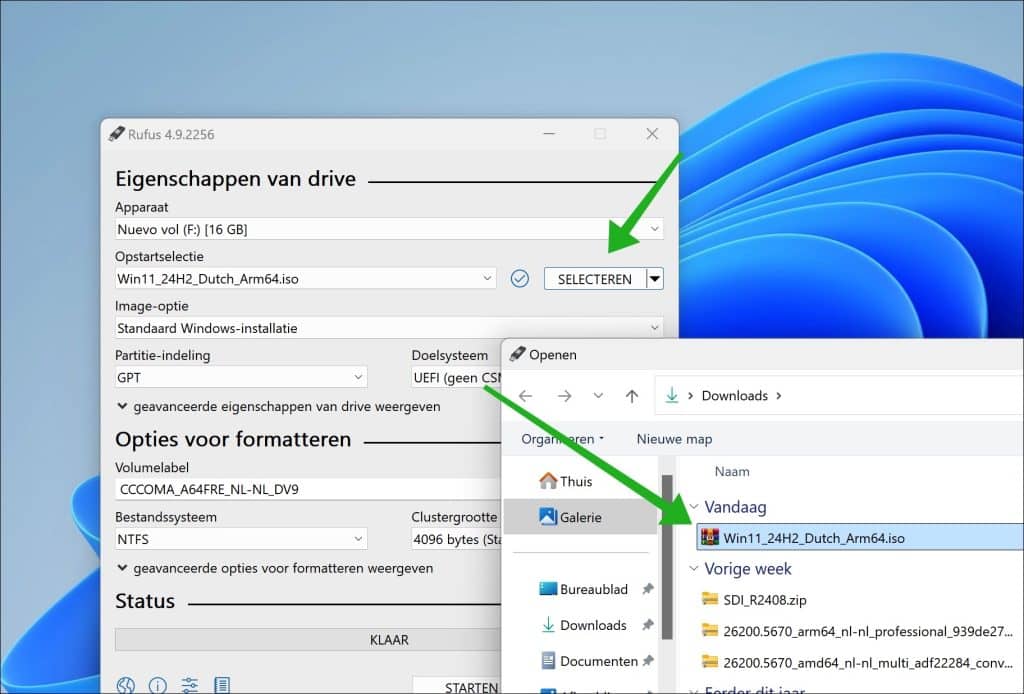The height and width of the screenshot is (694, 1024).
Task: Open the Apparaat device dropdown
Action: [x=389, y=229]
